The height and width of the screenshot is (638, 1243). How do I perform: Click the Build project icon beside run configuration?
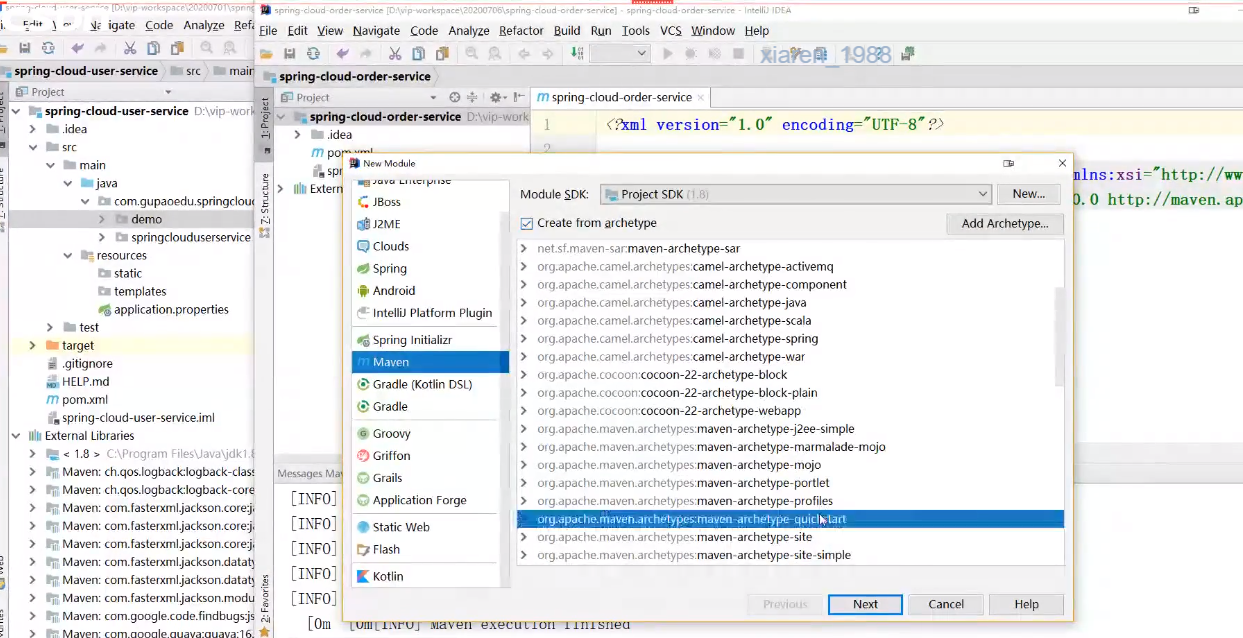577,54
